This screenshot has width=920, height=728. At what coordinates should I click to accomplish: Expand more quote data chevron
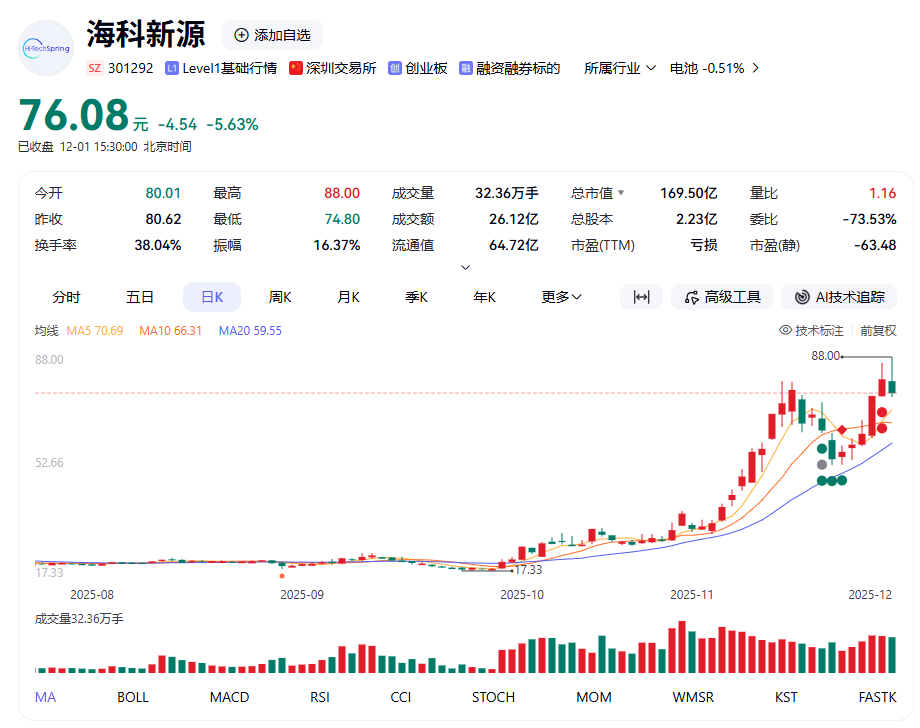pyautogui.click(x=466, y=268)
